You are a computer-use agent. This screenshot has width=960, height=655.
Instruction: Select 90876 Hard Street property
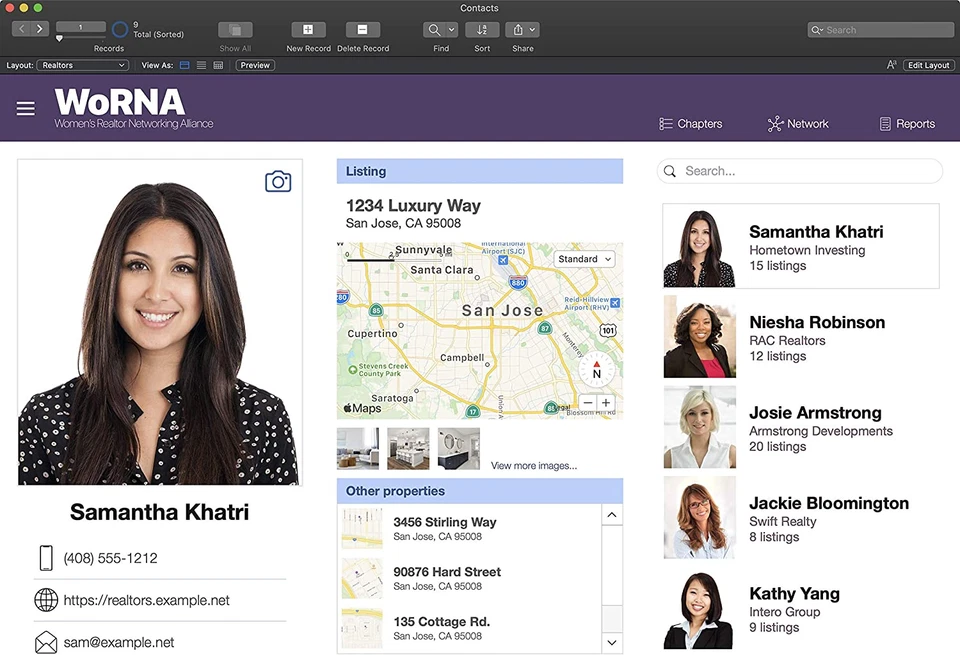pos(470,578)
